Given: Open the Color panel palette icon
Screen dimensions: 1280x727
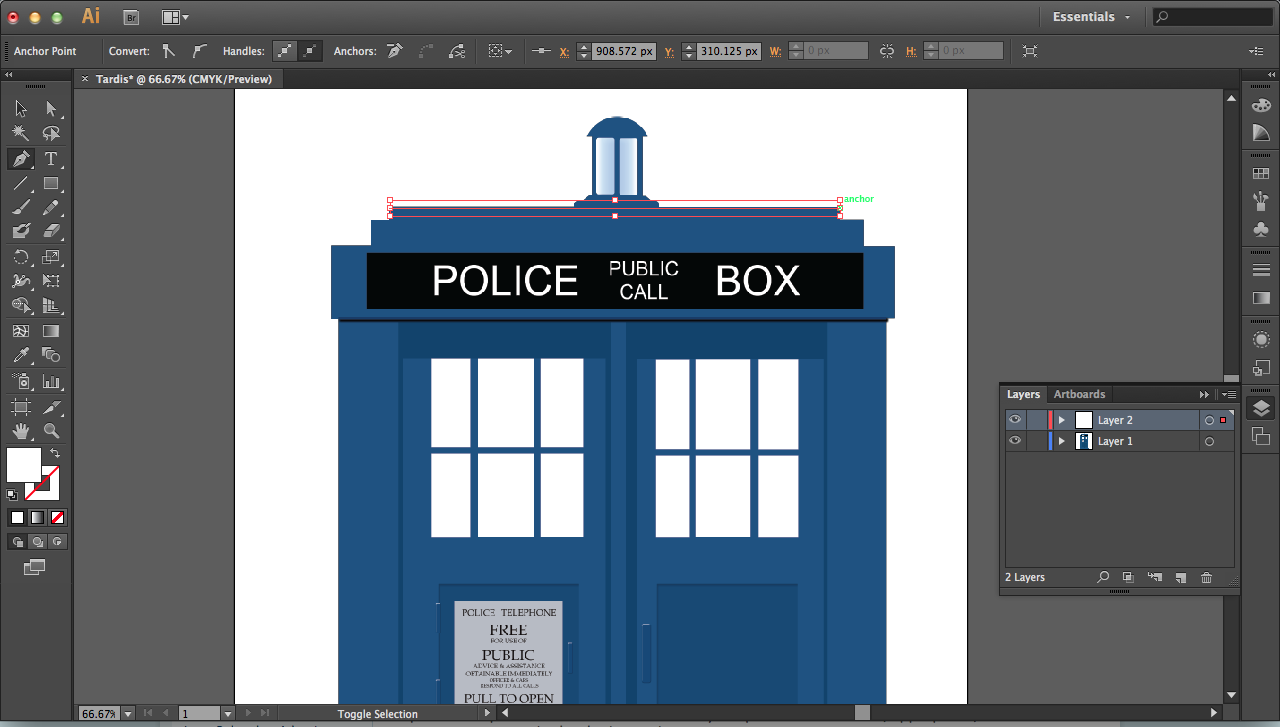Looking at the screenshot, I should tap(1261, 105).
